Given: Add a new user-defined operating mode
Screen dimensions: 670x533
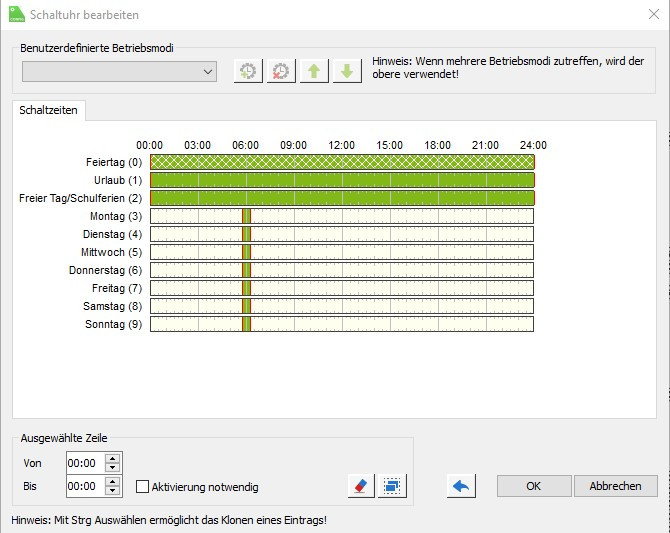Looking at the screenshot, I should click(248, 71).
